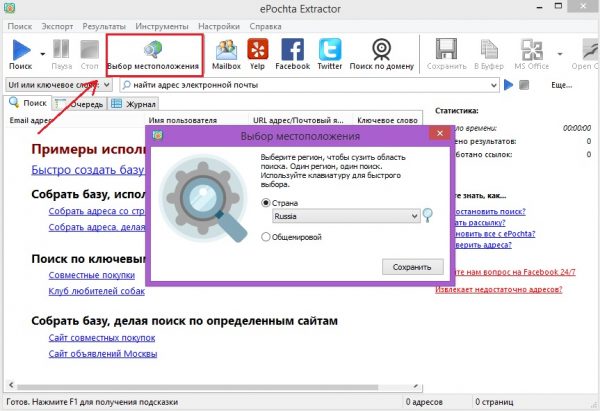Open Совместные покупки link
The height and width of the screenshot is (411, 600).
tap(92, 275)
